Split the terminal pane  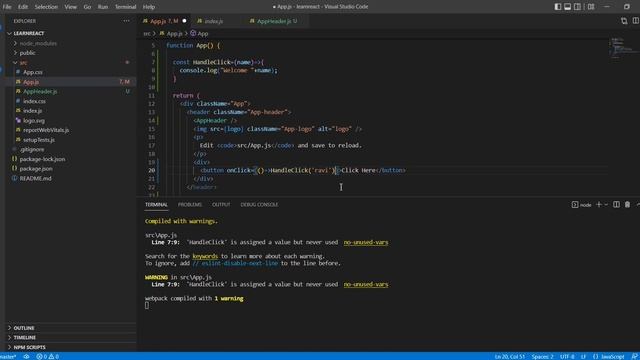[x=616, y=204]
